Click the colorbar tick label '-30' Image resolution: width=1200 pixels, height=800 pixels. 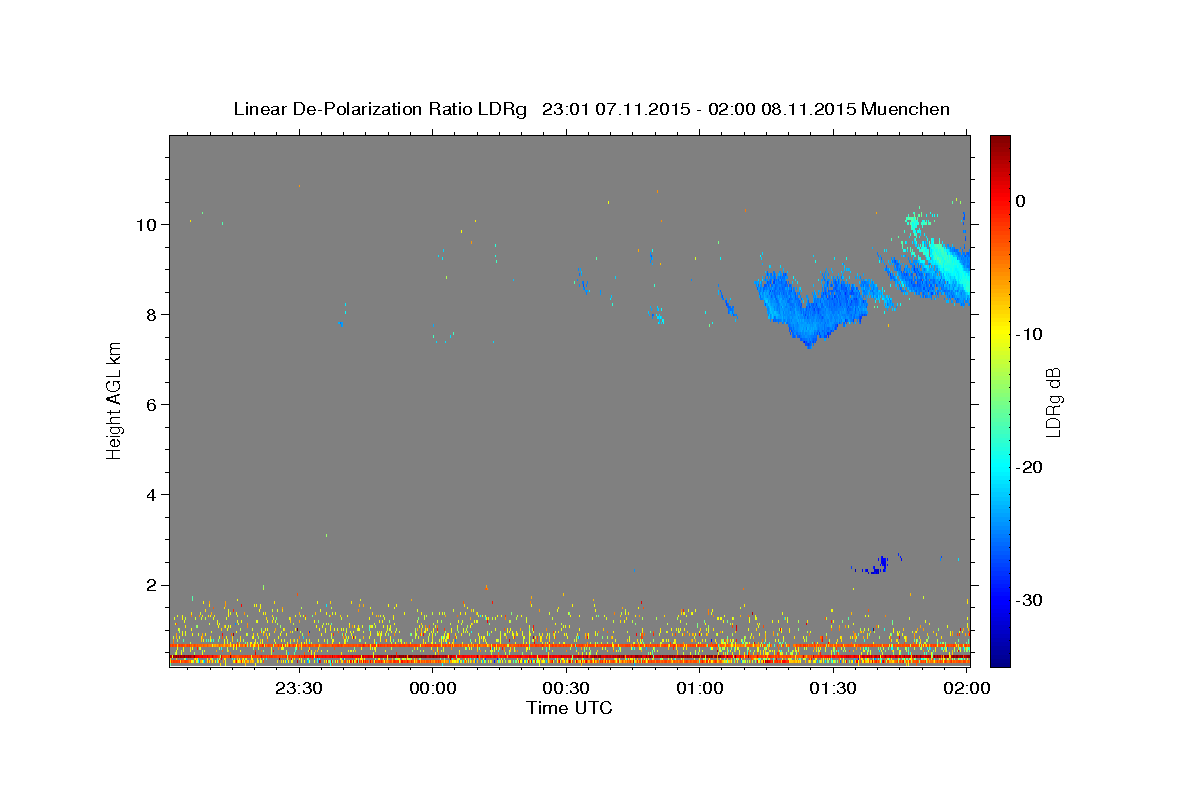click(1030, 600)
